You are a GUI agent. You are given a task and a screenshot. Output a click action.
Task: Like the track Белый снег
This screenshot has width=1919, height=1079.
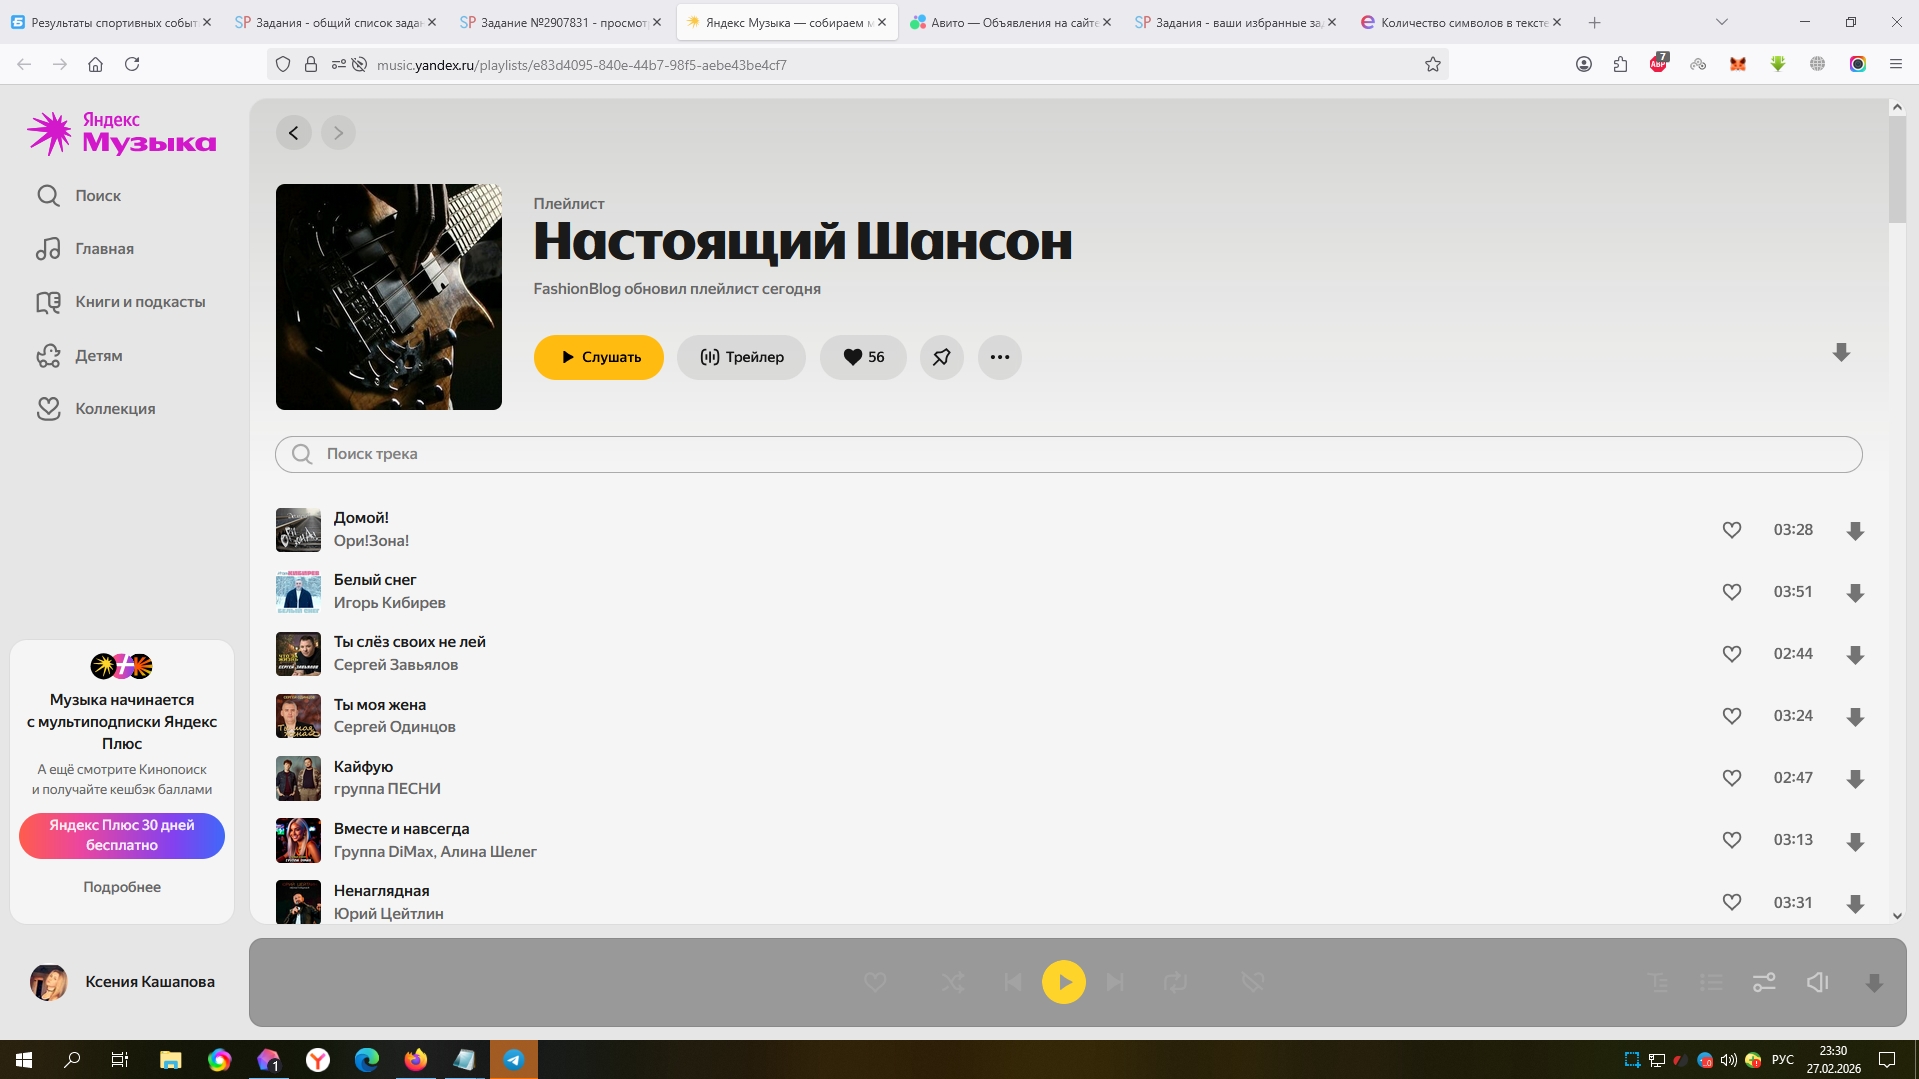(x=1732, y=592)
